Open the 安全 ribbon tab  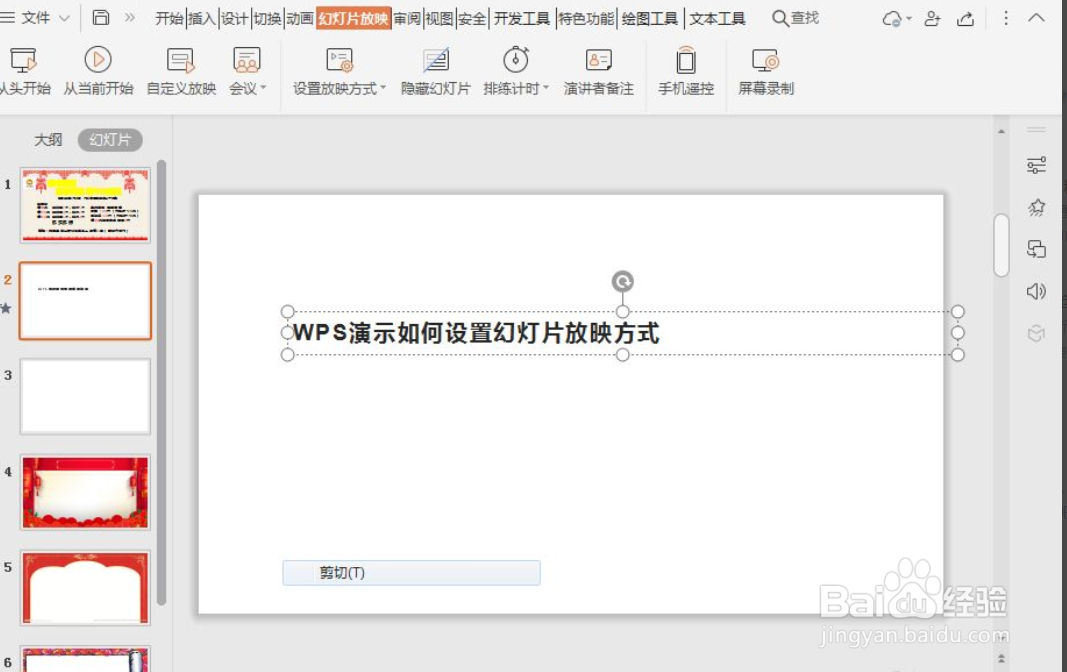[472, 18]
